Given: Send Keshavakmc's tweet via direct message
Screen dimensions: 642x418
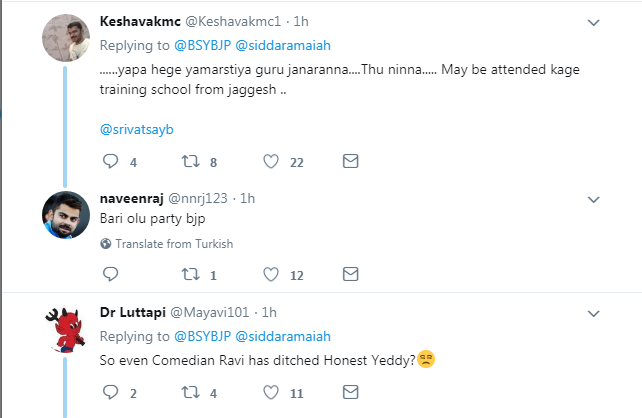Looking at the screenshot, I should click(x=350, y=161).
